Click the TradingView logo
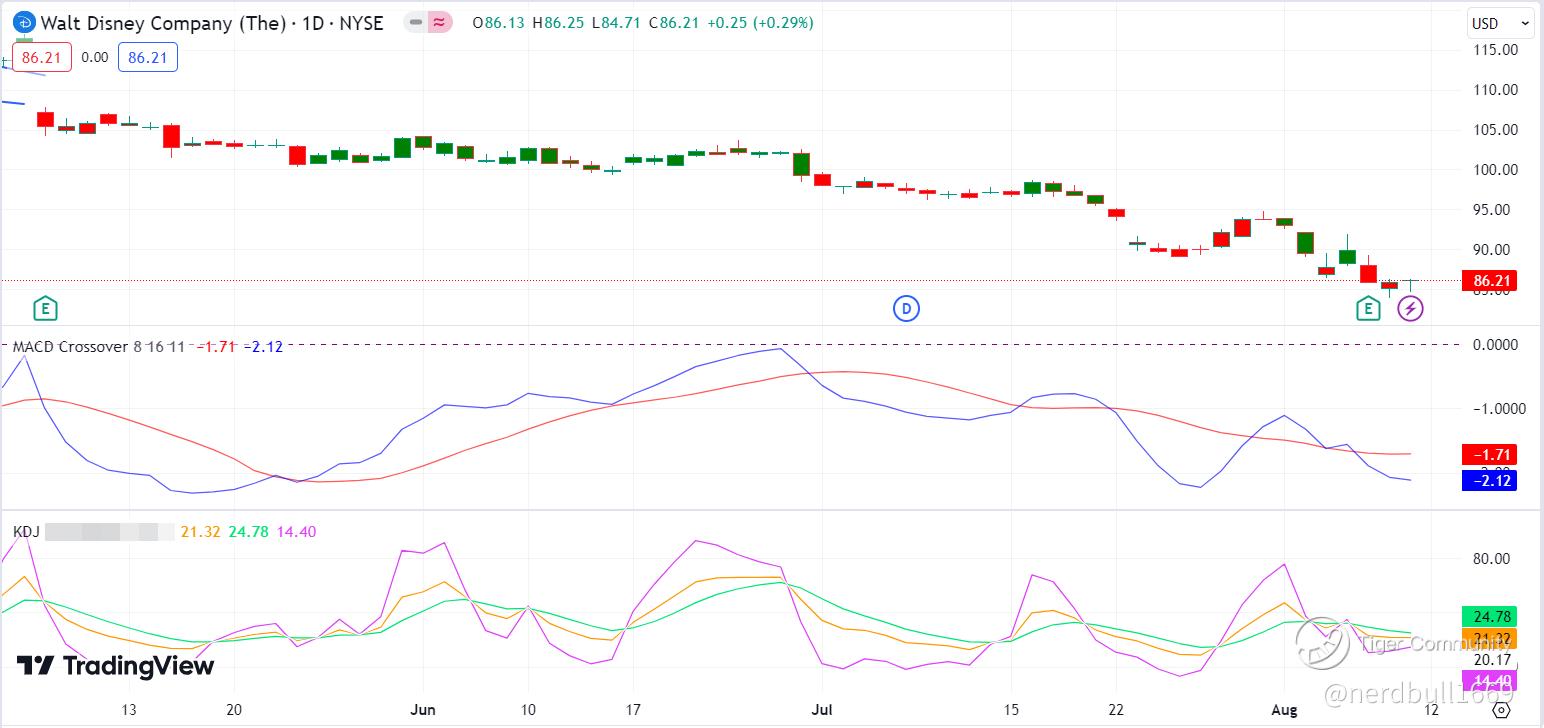 click(x=115, y=666)
